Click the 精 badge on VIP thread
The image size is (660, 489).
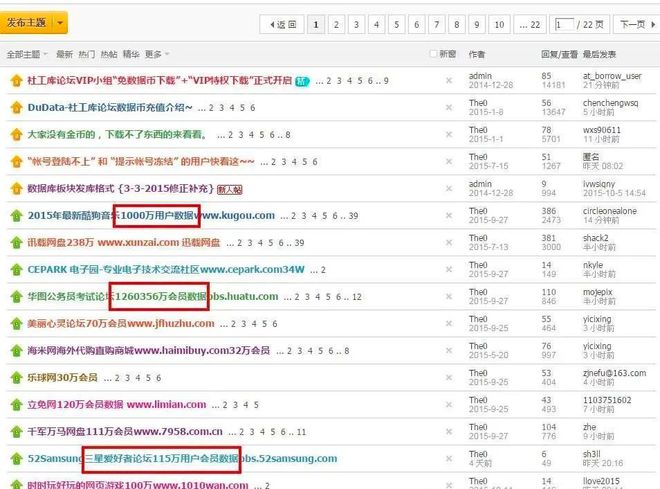tap(302, 81)
